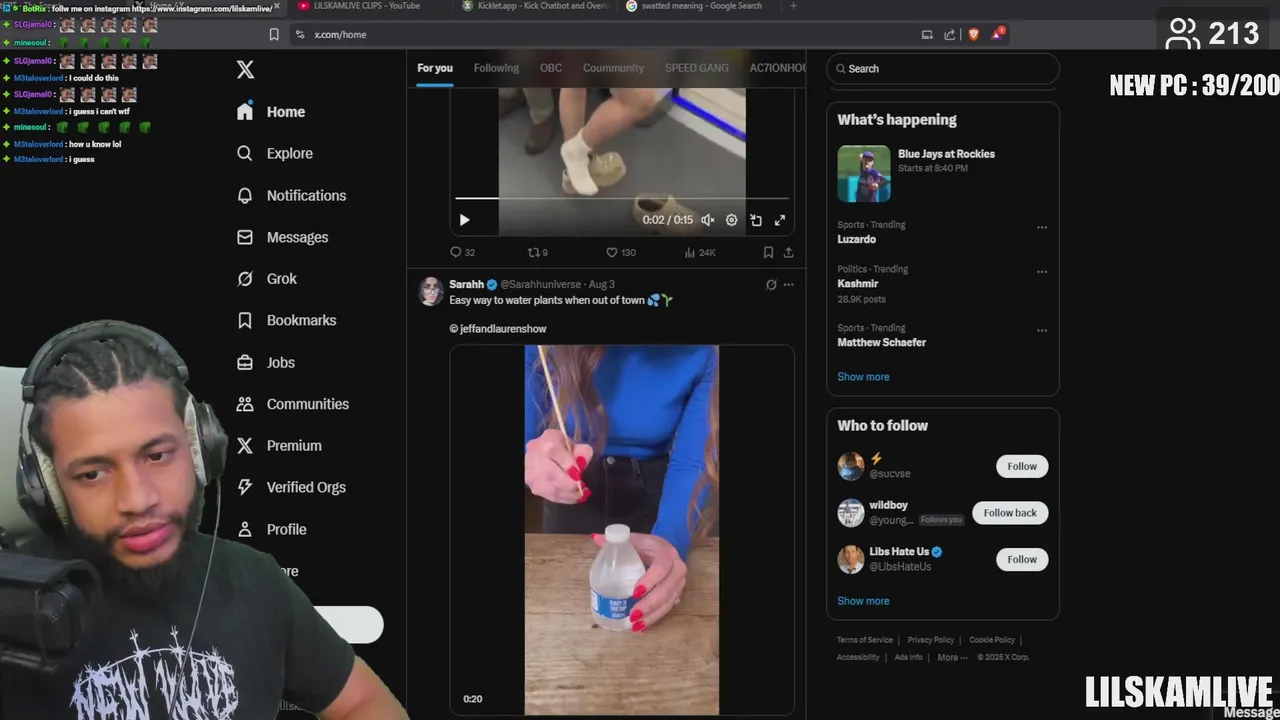The width and height of the screenshot is (1280, 720).
Task: Click the Communities people icon
Action: (245, 404)
